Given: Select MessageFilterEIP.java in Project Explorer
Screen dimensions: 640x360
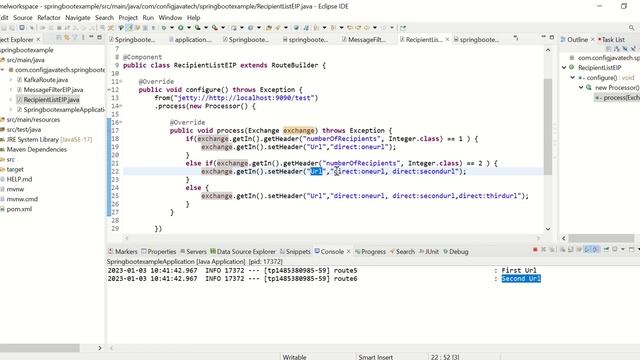Looking at the screenshot, I should tap(53, 89).
